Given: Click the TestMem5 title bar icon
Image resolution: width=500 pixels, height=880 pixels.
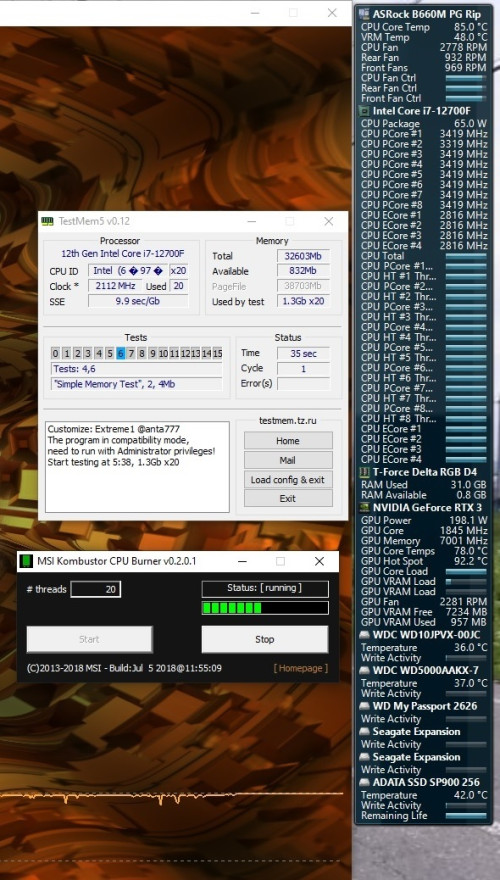Looking at the screenshot, I should click(48, 221).
